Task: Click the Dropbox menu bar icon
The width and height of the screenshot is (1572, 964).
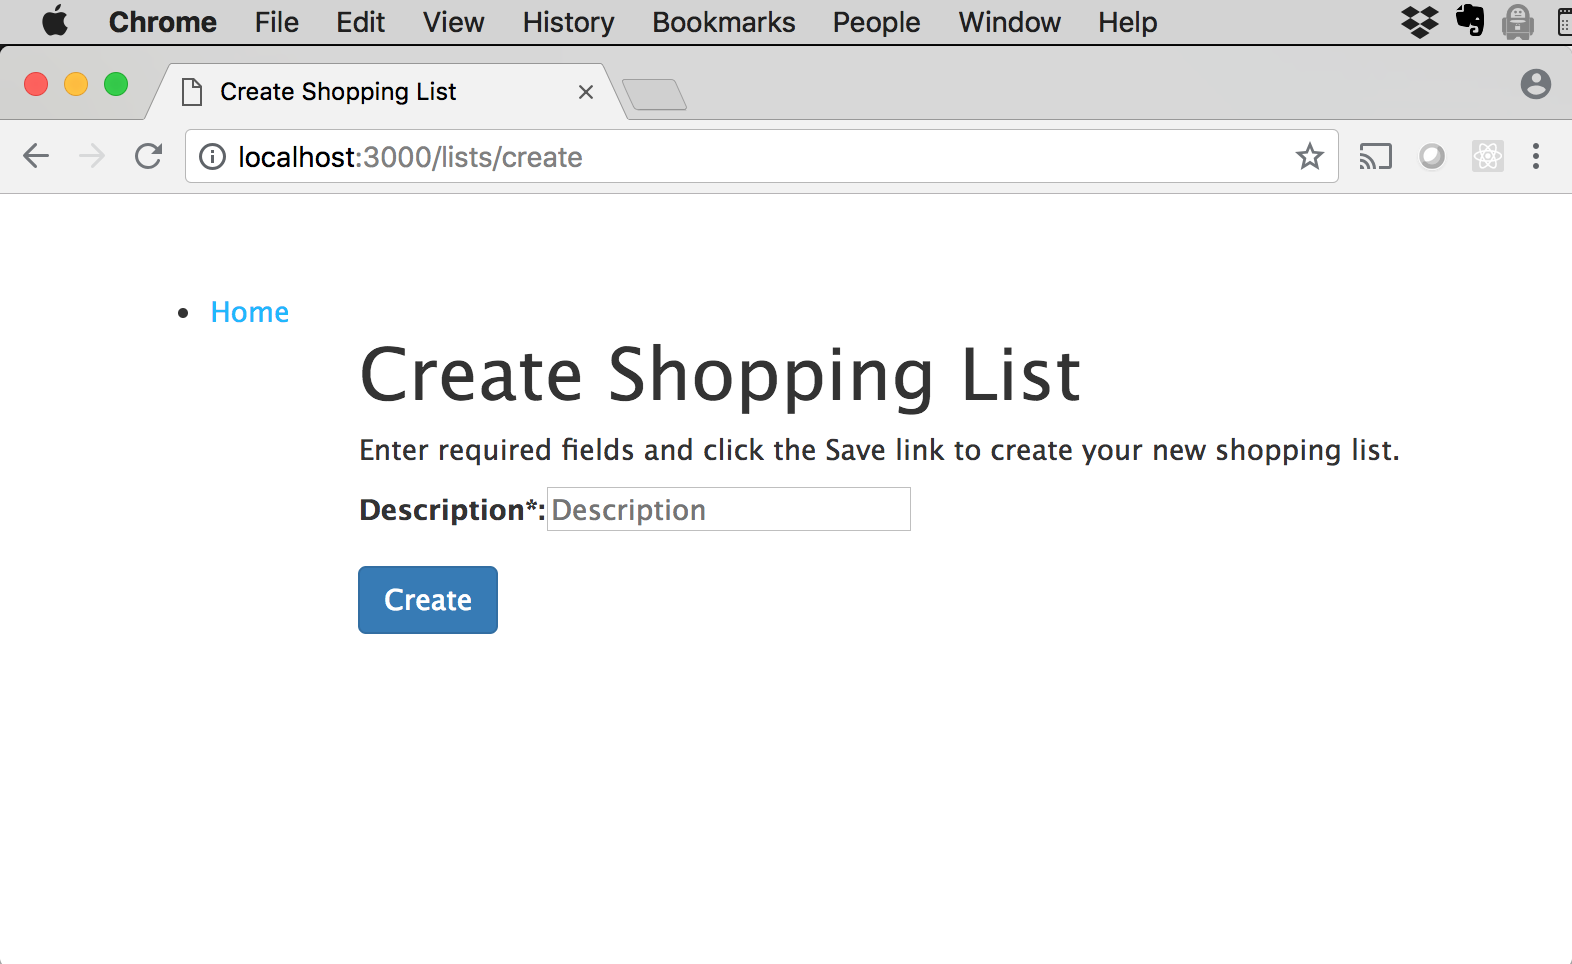Action: coord(1420,21)
